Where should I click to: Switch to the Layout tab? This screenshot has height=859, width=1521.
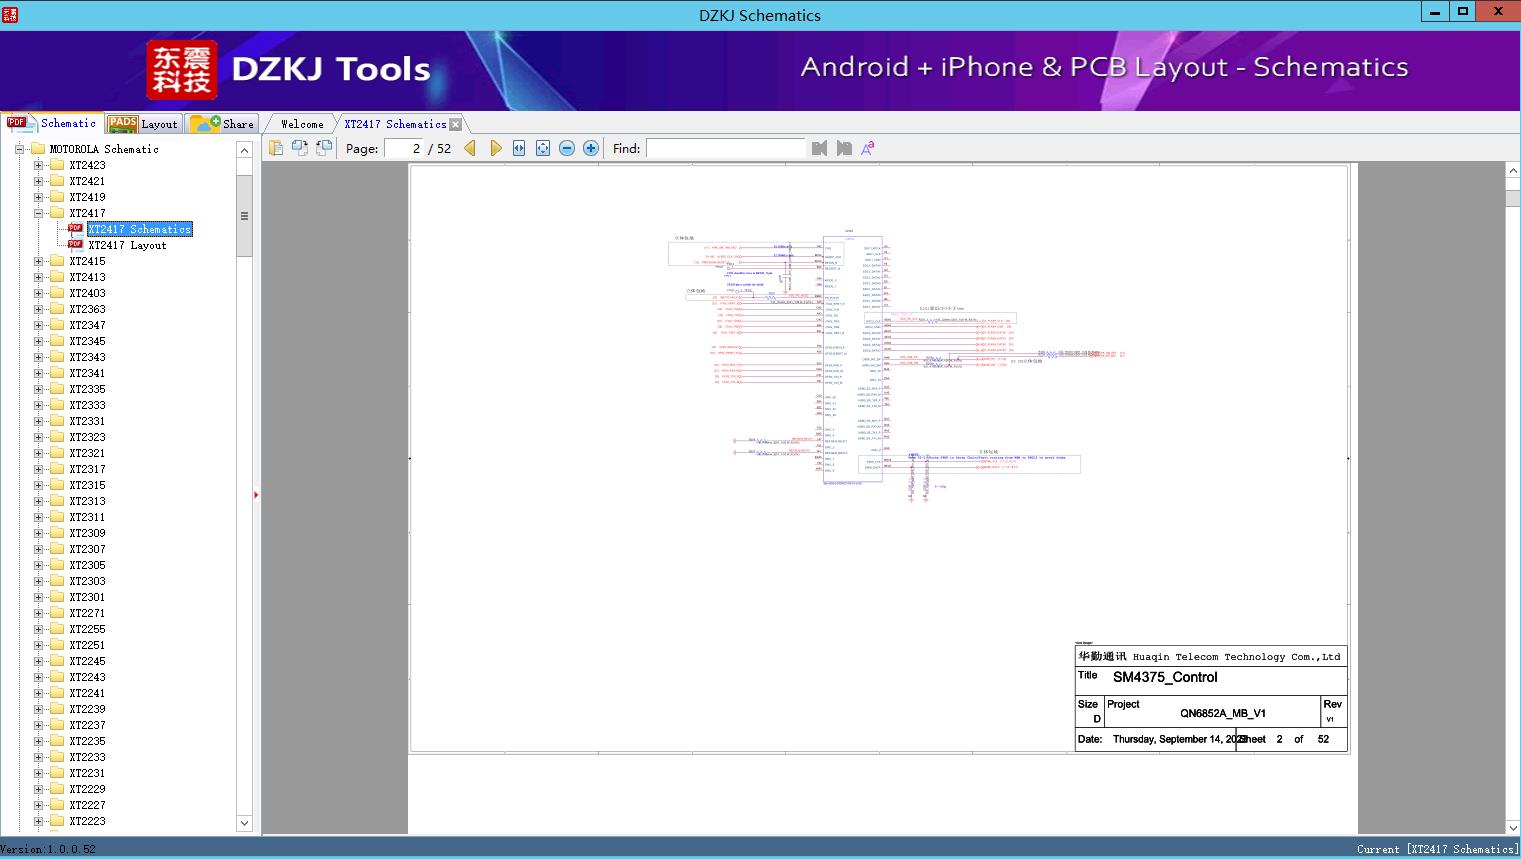coord(143,124)
